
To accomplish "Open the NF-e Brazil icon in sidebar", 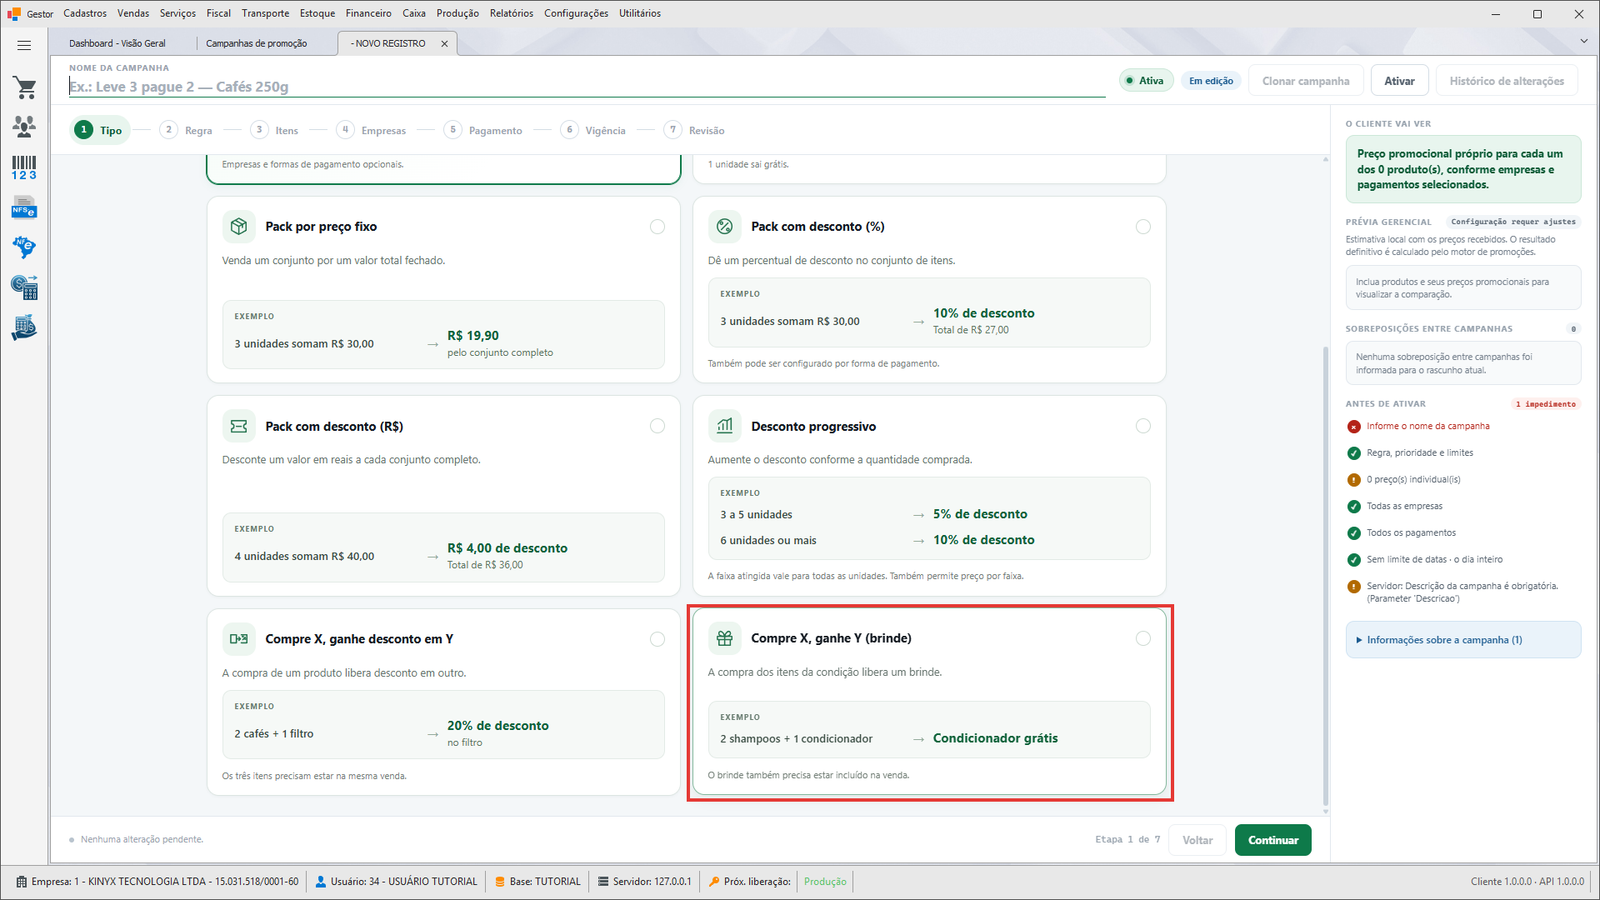I will coord(24,247).
